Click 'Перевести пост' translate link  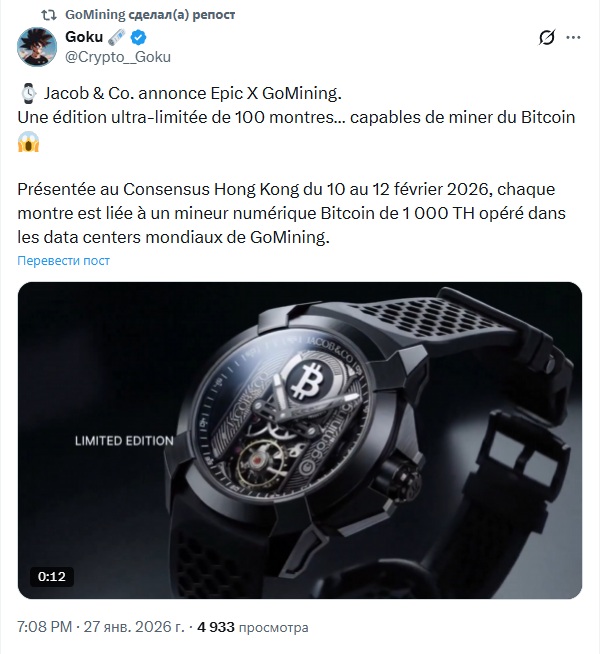(63, 261)
